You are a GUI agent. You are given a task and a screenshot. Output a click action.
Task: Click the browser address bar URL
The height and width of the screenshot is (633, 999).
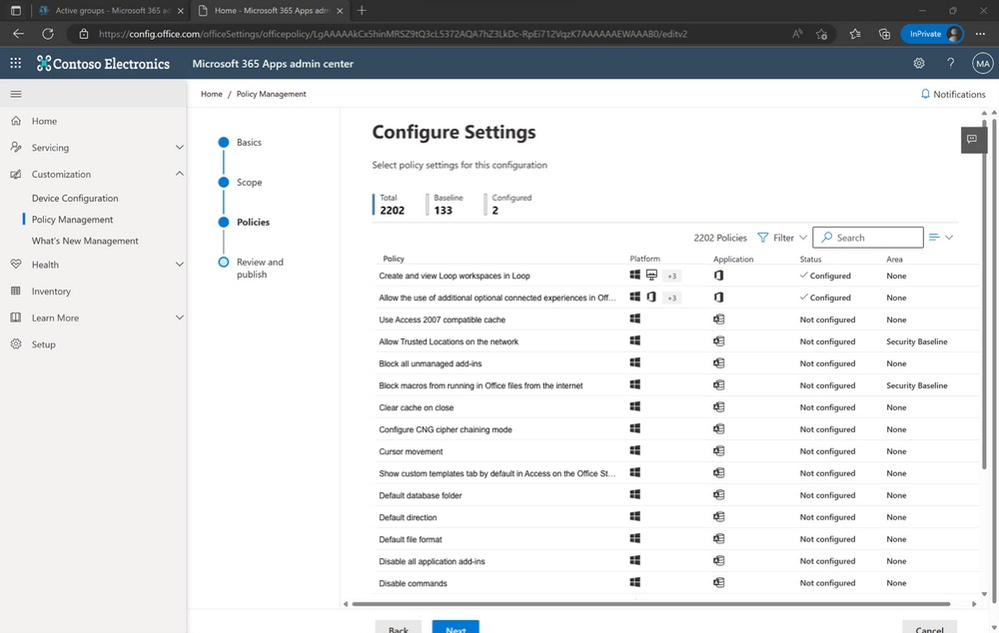(392, 34)
